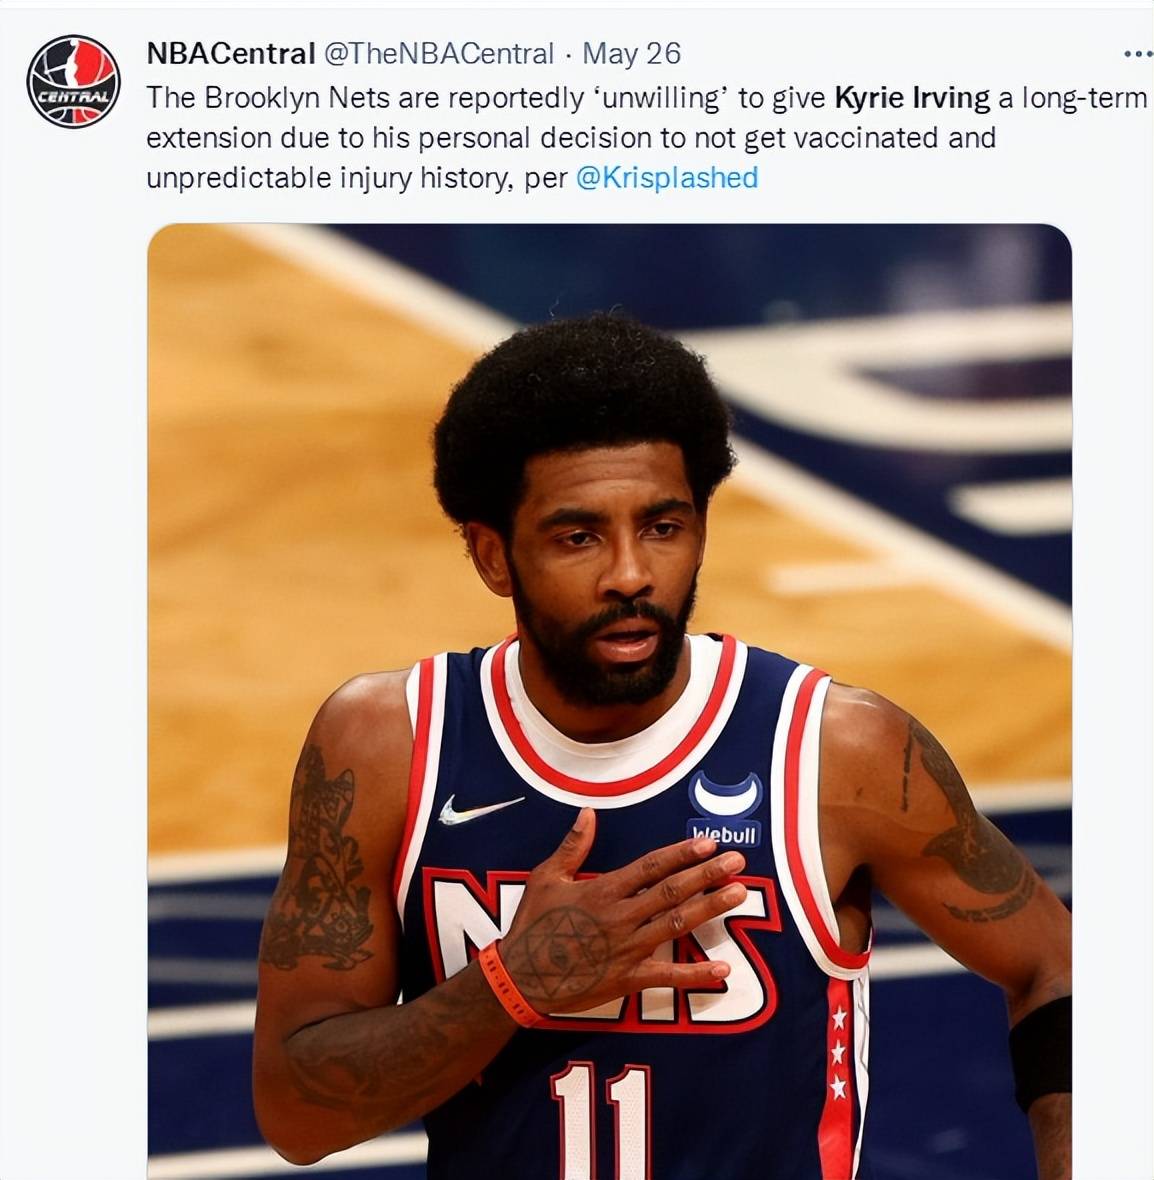This screenshot has height=1180, width=1154.
Task: Click the bold Kyrie Irving text
Action: [x=912, y=99]
